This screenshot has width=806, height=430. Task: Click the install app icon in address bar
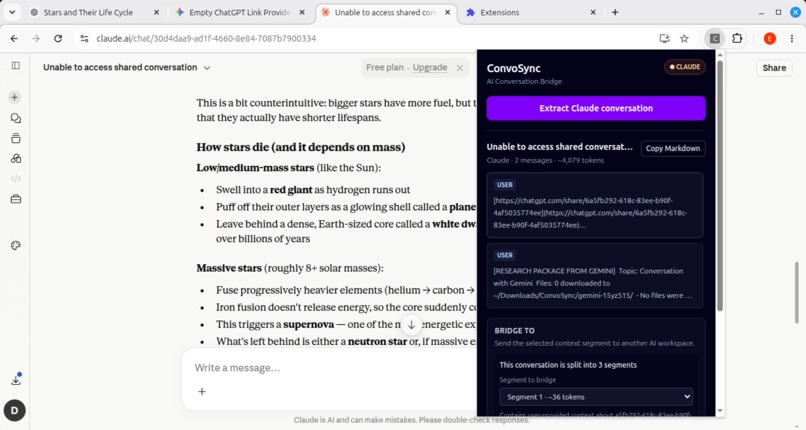pos(664,39)
